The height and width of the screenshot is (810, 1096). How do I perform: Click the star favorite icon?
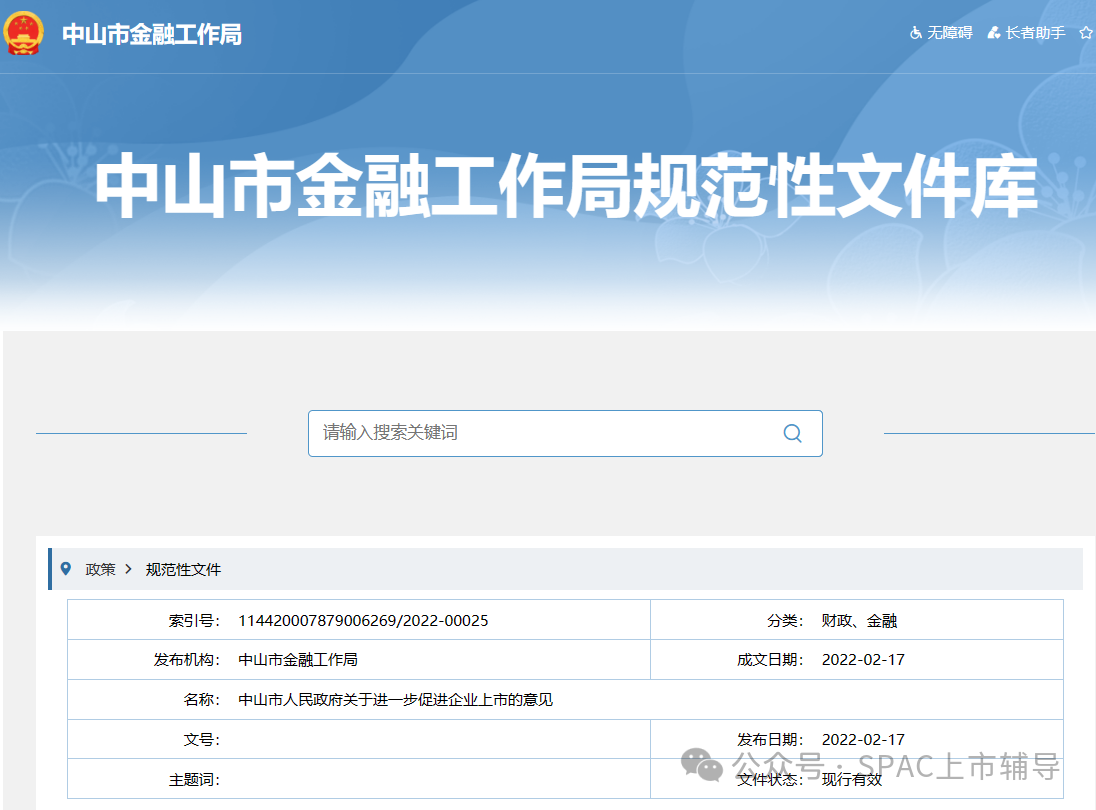click(x=1086, y=33)
